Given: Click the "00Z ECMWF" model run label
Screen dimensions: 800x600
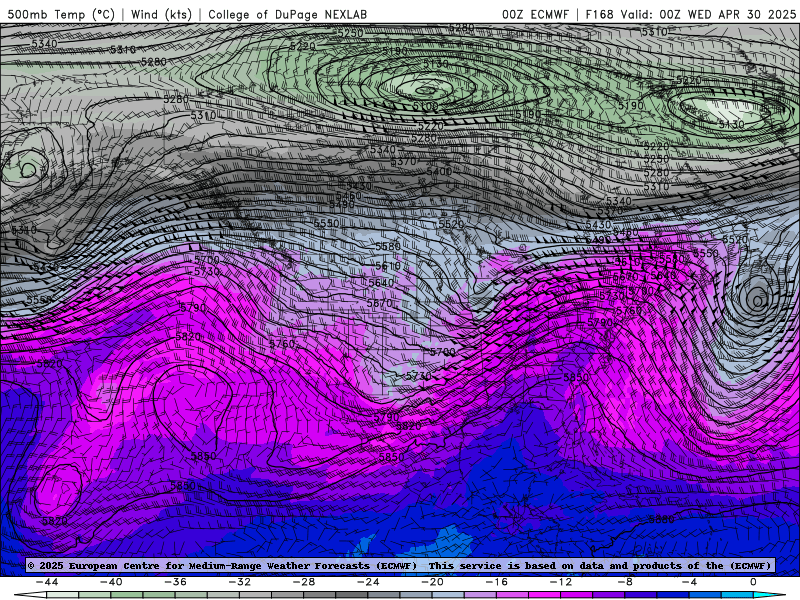Looking at the screenshot, I should pyautogui.click(x=535, y=14).
